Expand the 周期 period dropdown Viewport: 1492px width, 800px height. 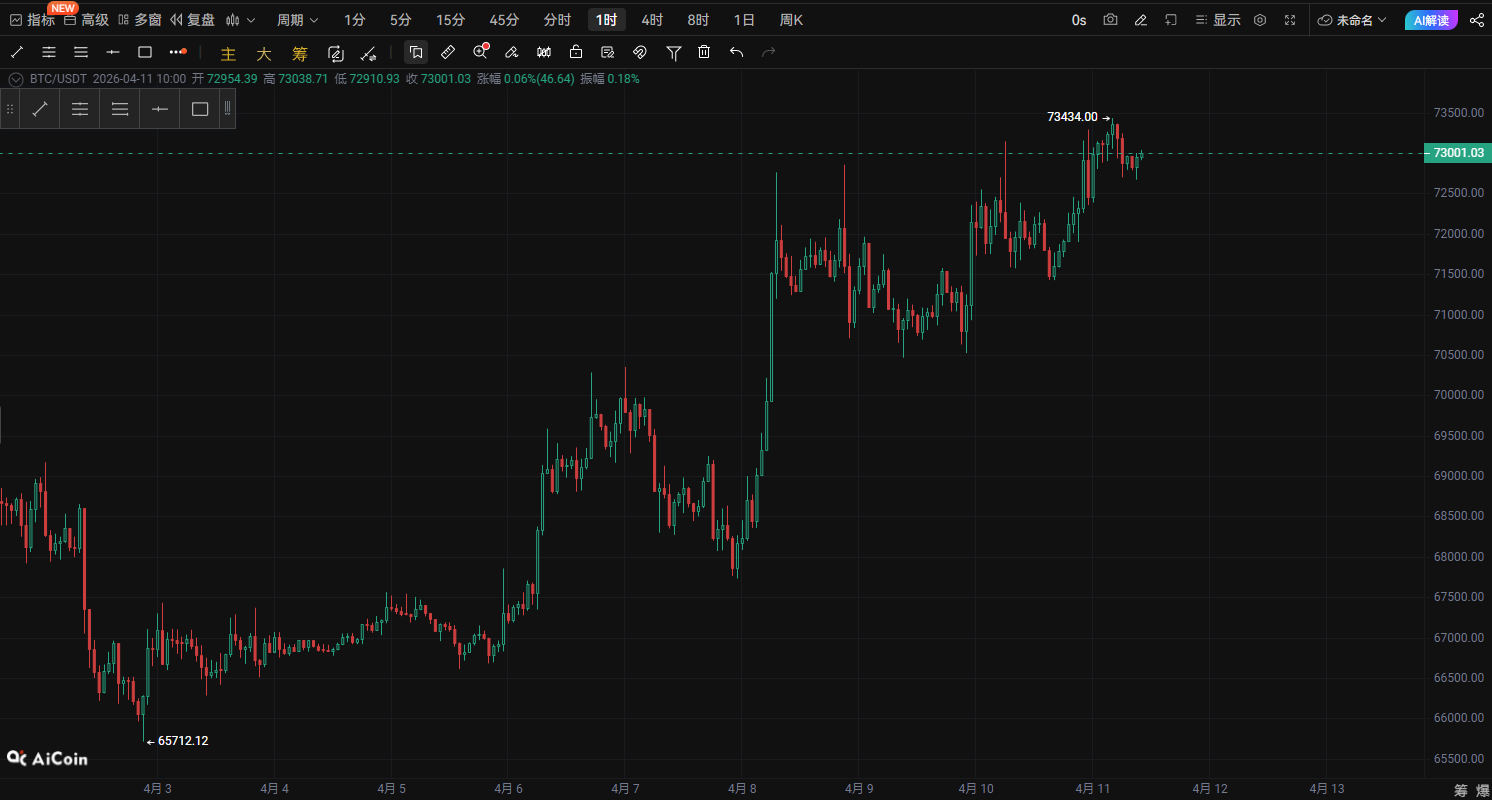298,20
